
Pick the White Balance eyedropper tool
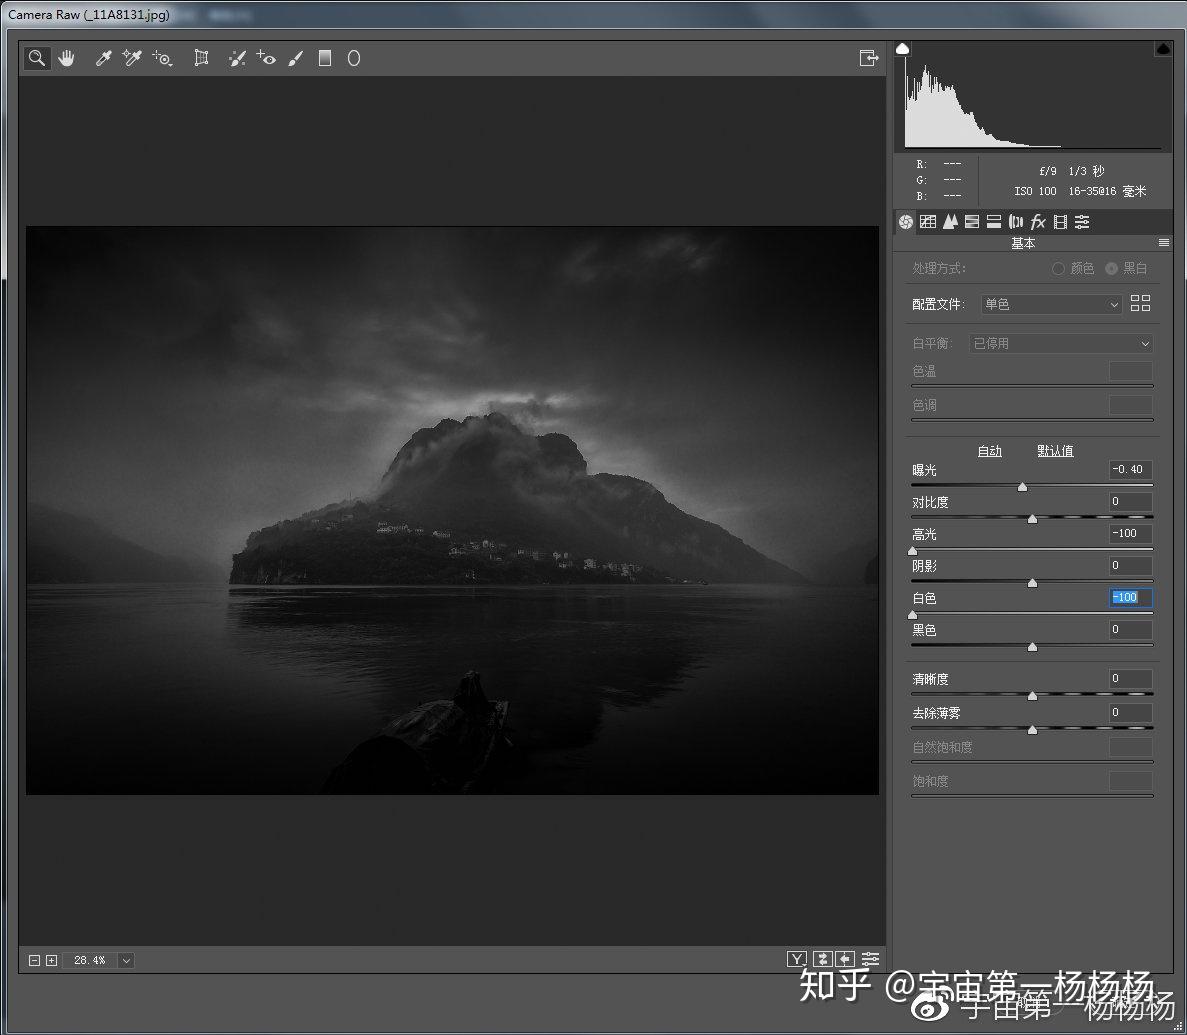click(104, 58)
